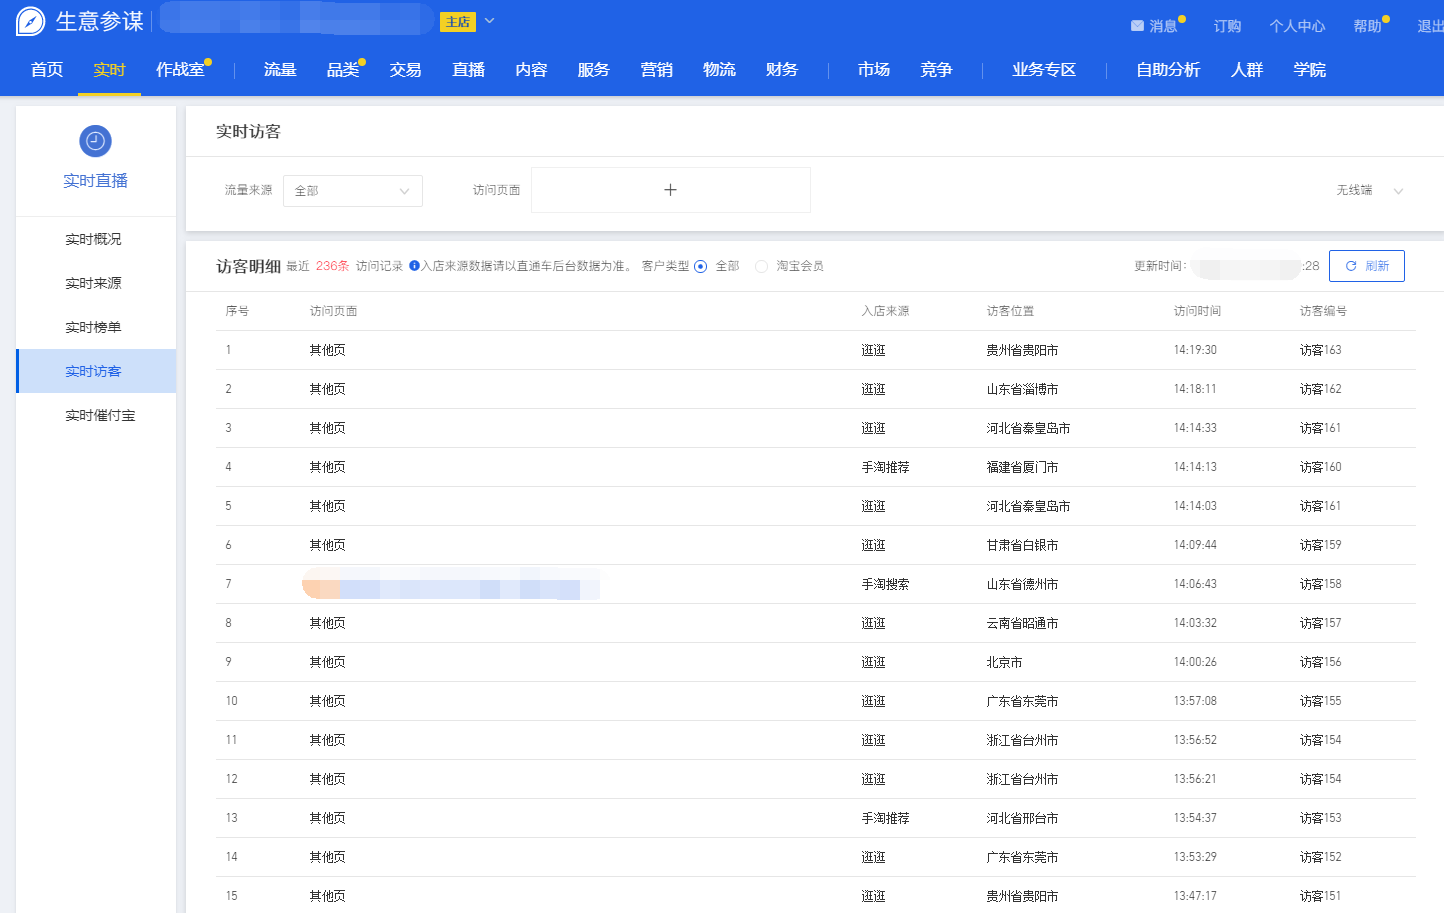Open the 帮助 link in header
The height and width of the screenshot is (913, 1444).
[1367, 26]
